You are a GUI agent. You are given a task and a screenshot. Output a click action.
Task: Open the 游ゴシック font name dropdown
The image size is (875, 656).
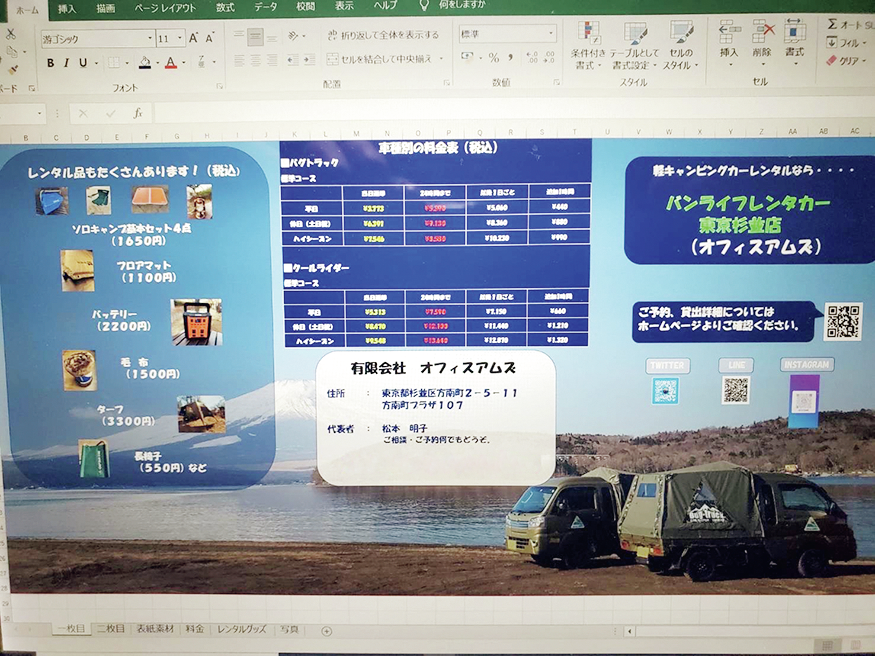pos(150,38)
